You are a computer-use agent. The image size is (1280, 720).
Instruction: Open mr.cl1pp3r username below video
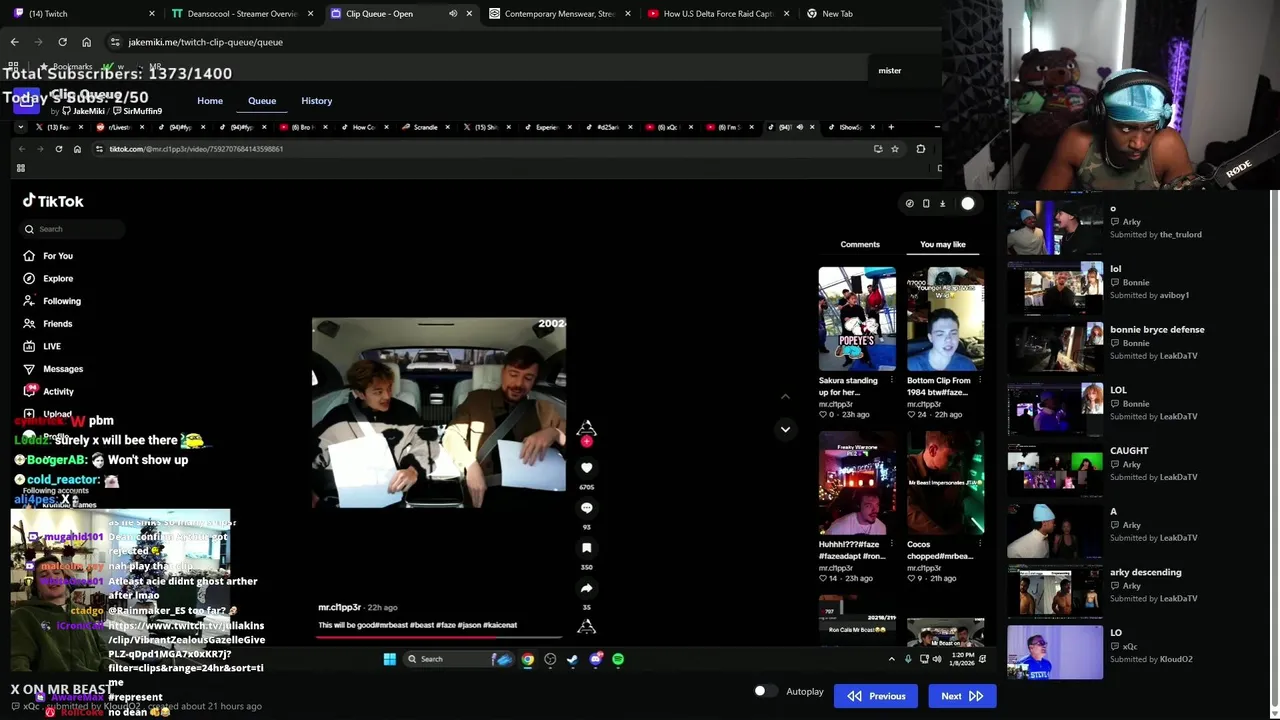339,607
